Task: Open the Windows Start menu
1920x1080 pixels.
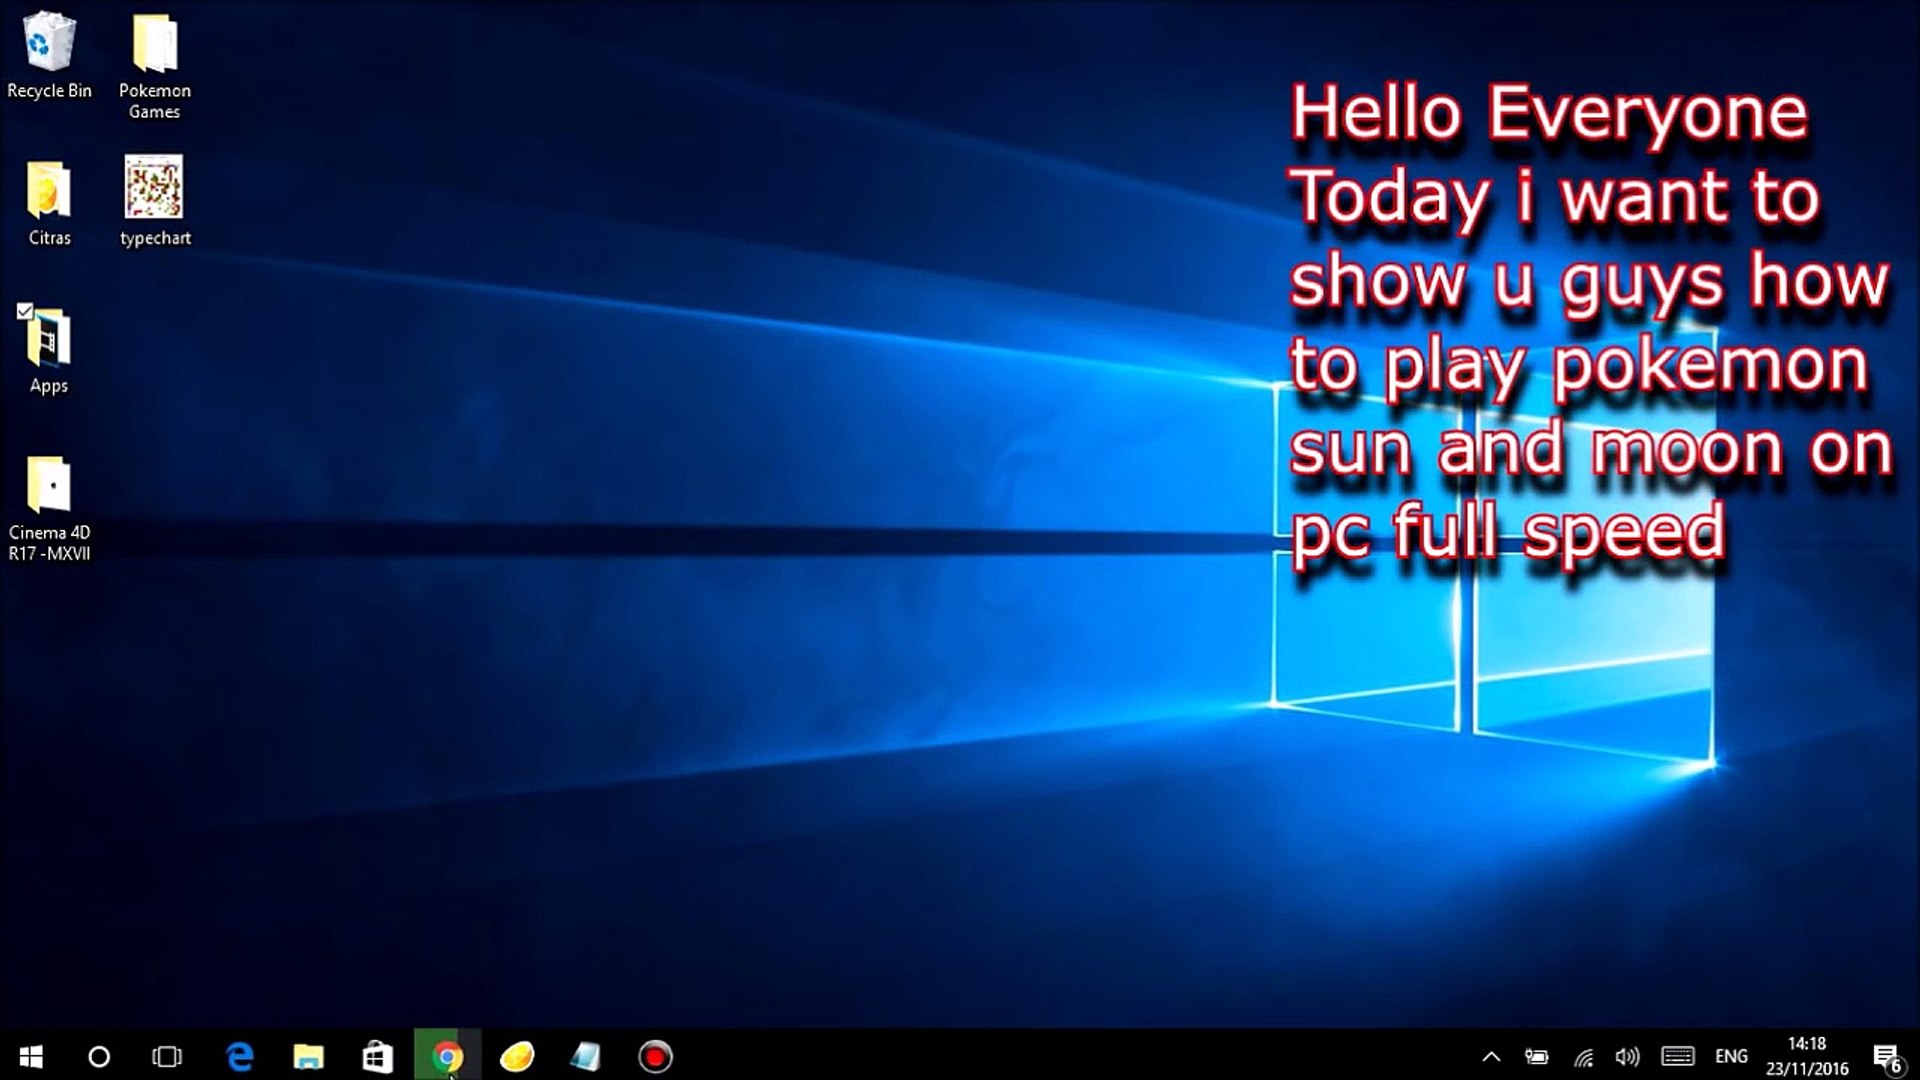Action: pos(31,1056)
